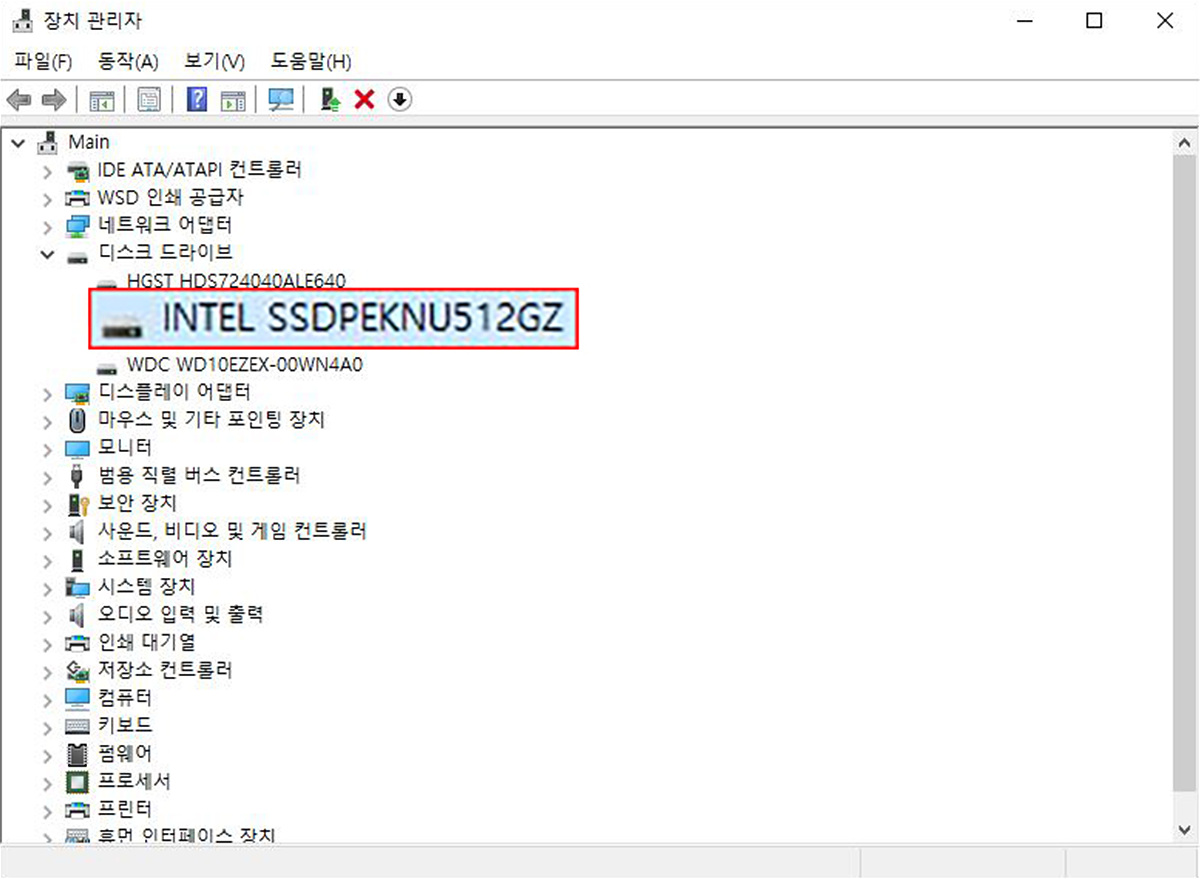The height and width of the screenshot is (879, 1200).
Task: Click the 키보드 category icon
Action: pyautogui.click(x=77, y=725)
